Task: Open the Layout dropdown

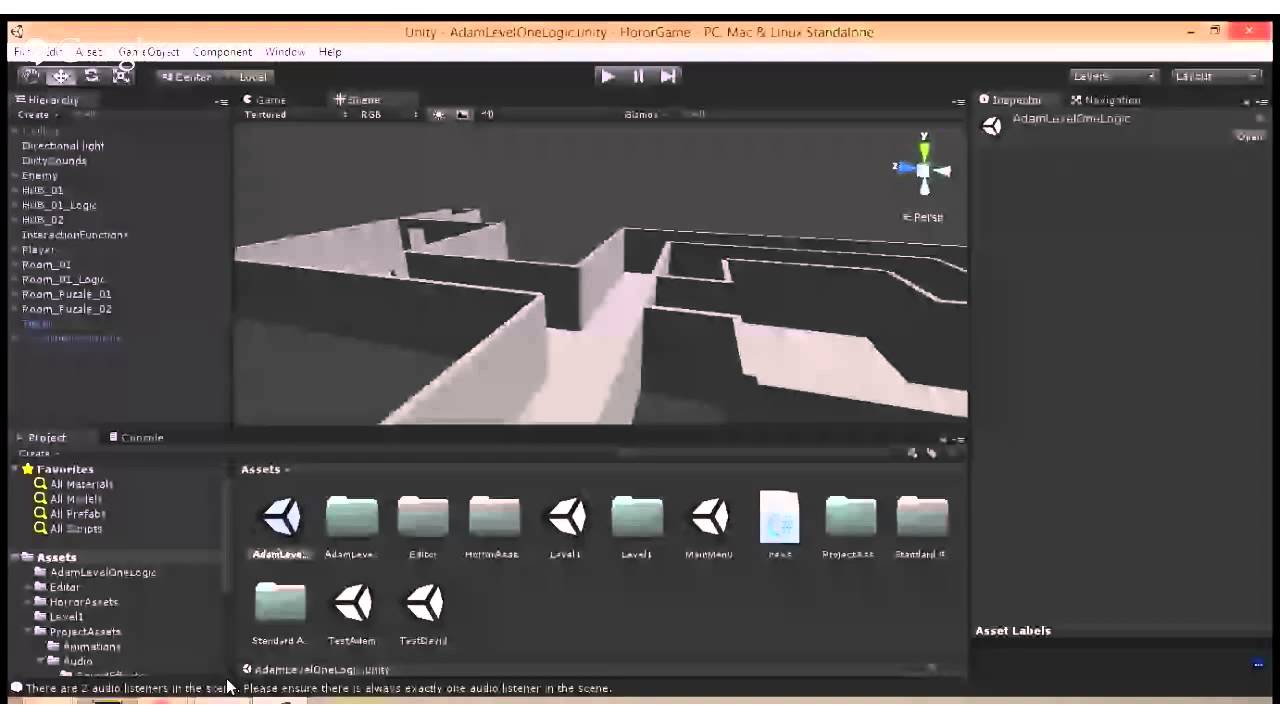Action: coord(1217,76)
